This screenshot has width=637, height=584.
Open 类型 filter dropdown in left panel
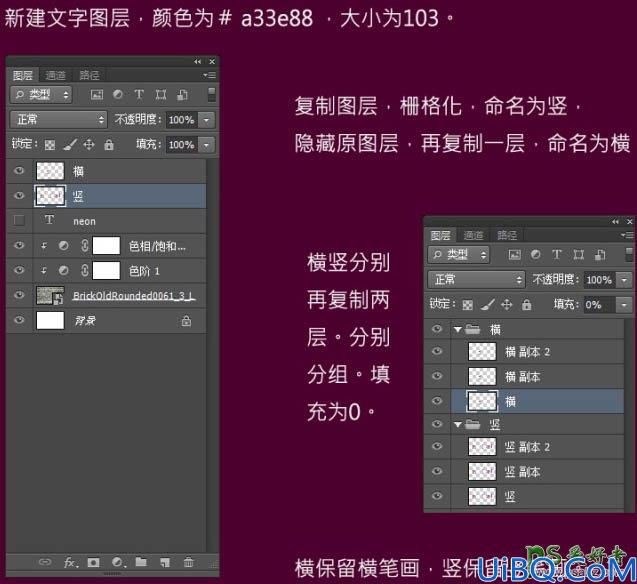click(x=41, y=95)
